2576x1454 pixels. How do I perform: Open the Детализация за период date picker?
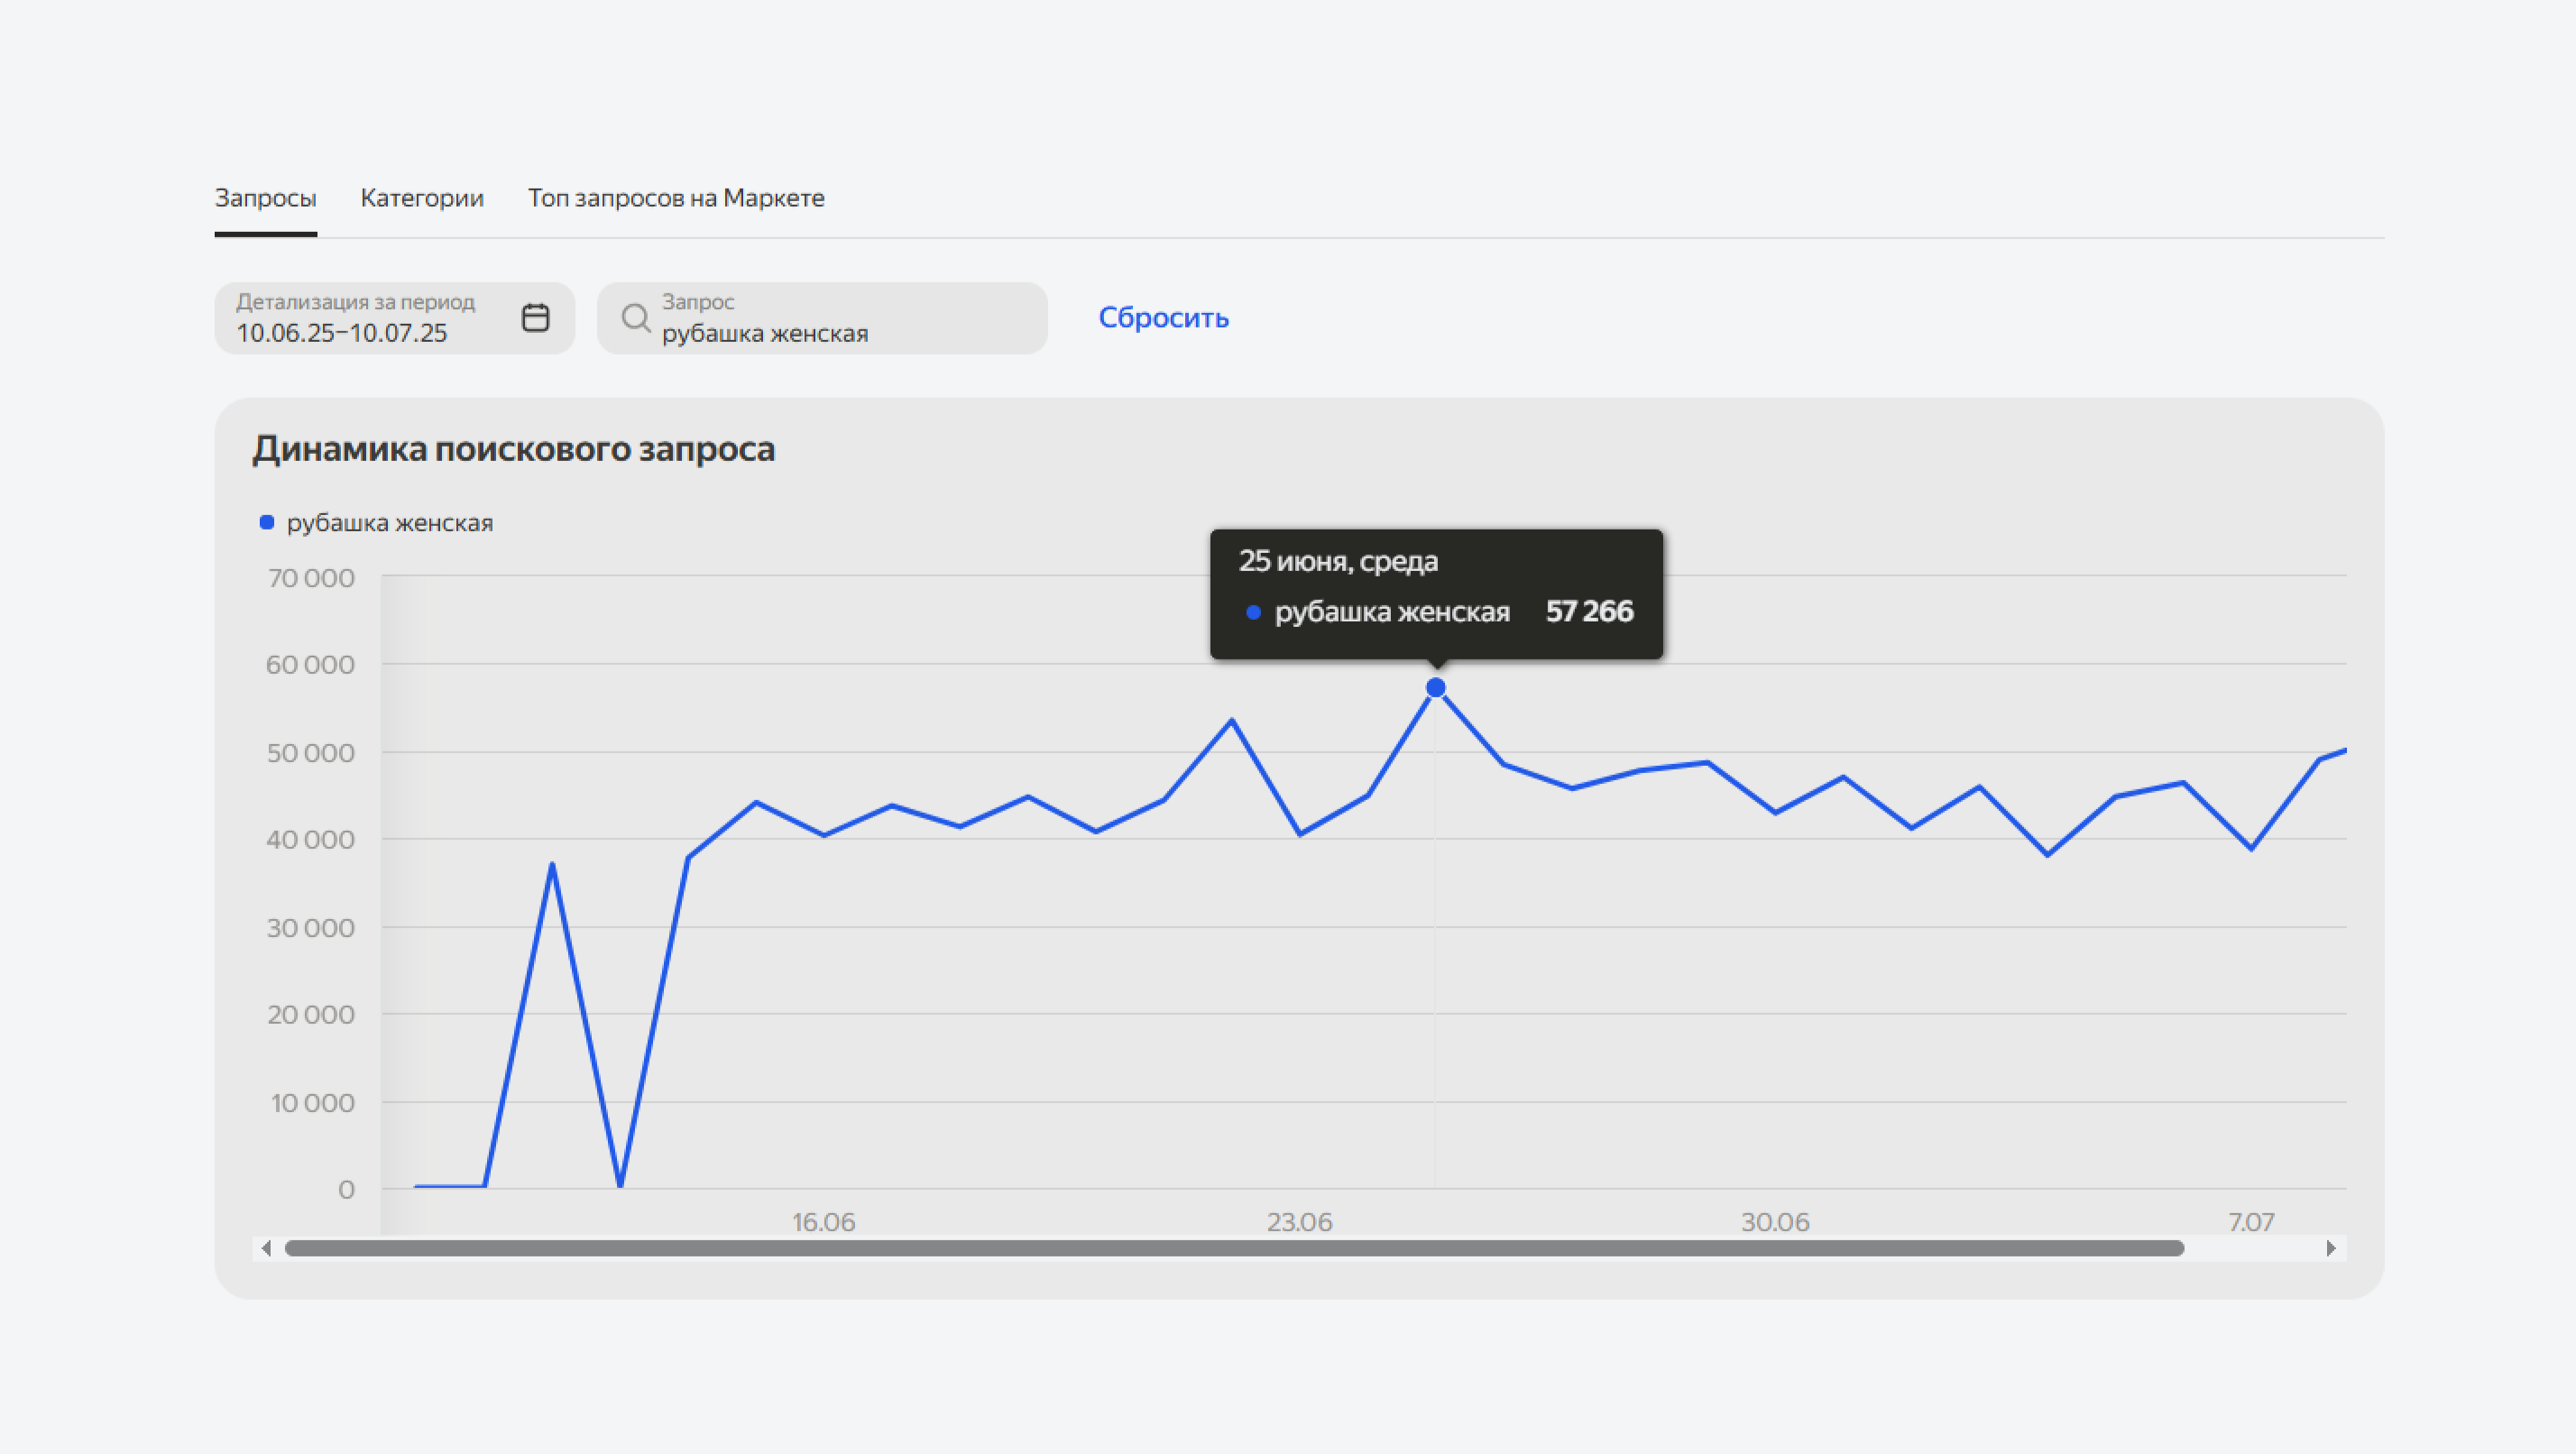point(394,318)
